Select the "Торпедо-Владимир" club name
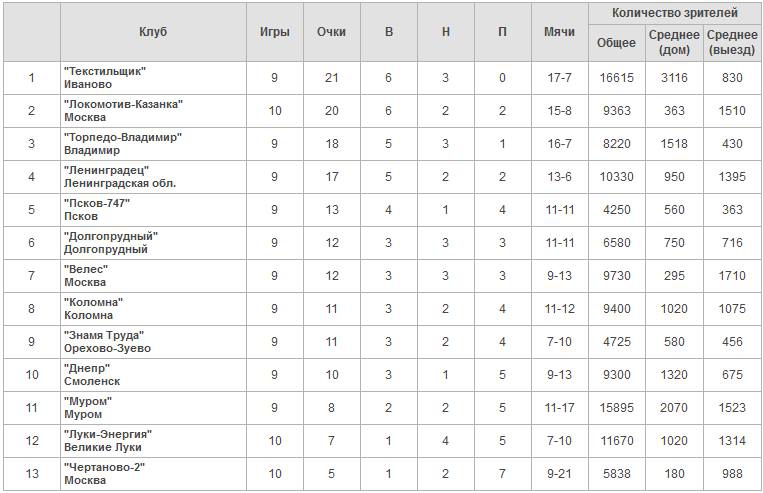Screen dimensions: 763x493 tap(122, 137)
